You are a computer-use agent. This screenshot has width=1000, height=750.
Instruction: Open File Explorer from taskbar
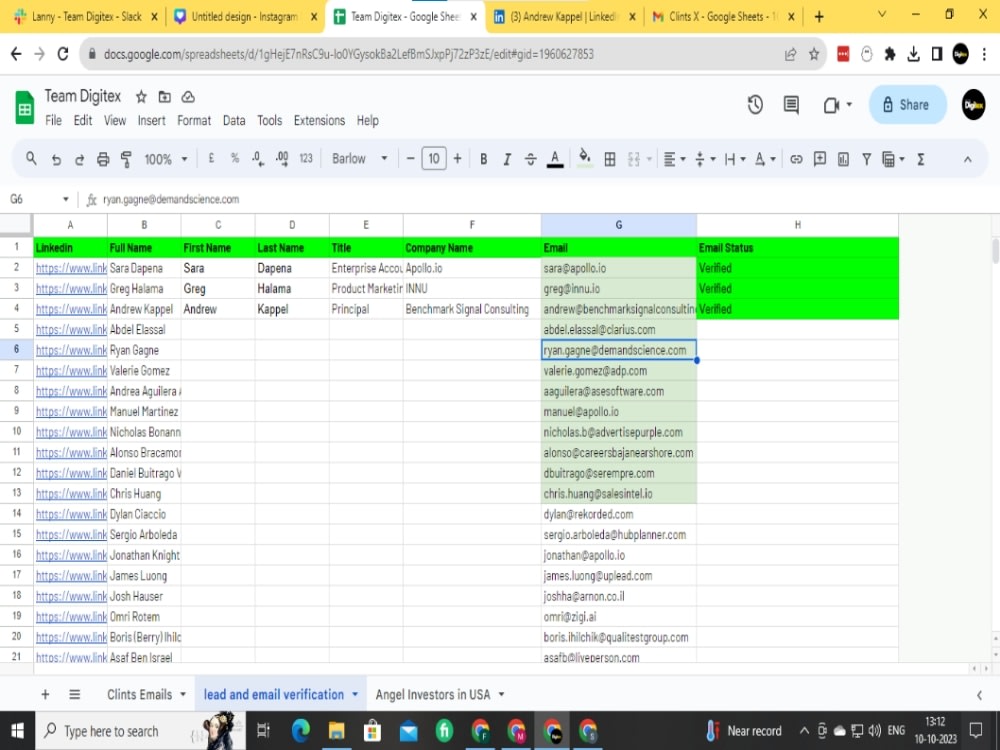pyautogui.click(x=336, y=731)
